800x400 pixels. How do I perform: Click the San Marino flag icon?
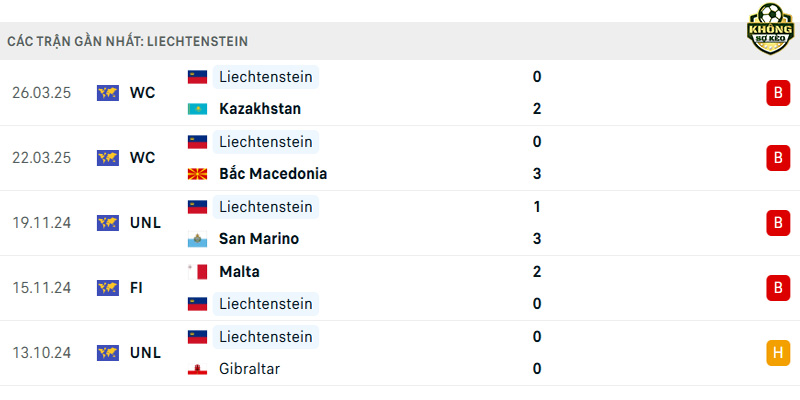click(x=197, y=239)
